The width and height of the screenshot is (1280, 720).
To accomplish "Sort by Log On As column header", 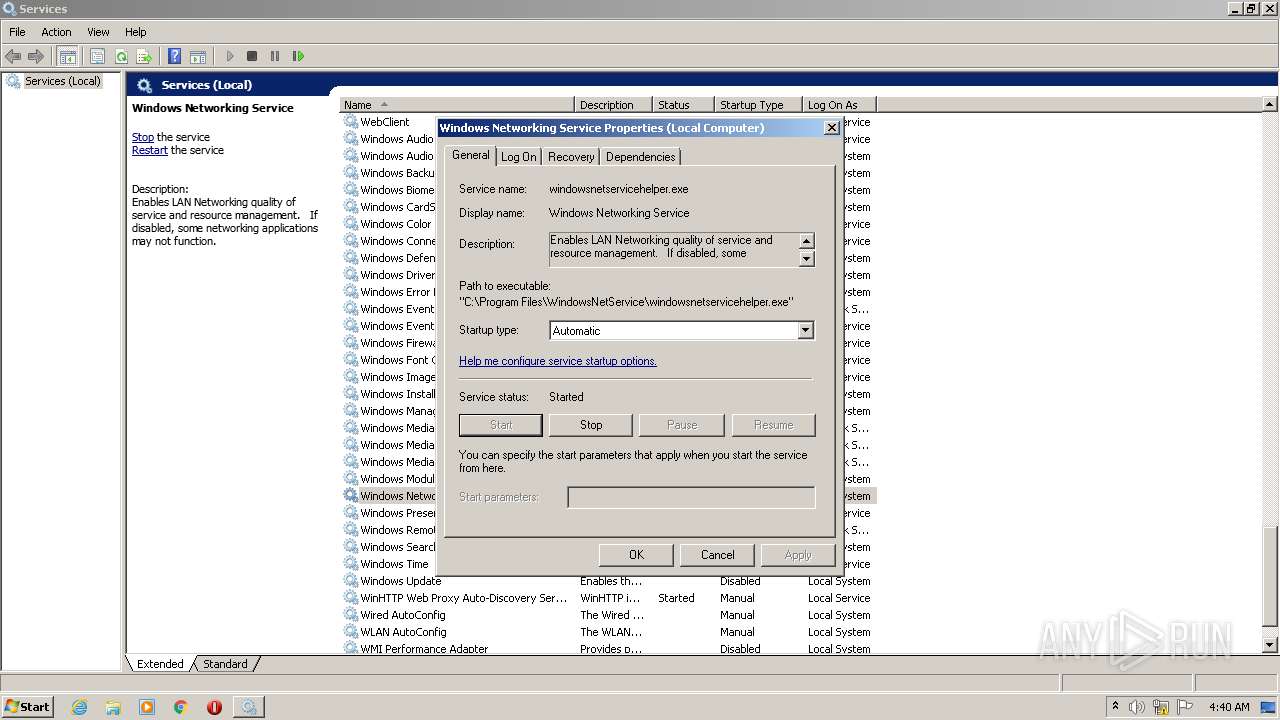I will coord(839,104).
